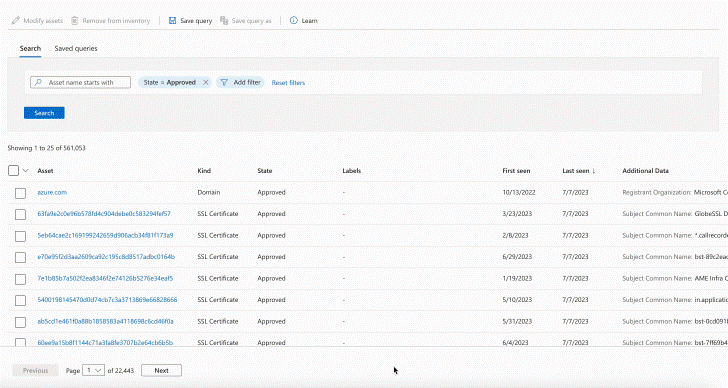Sort by the First seen column header
The height and width of the screenshot is (388, 728).
[516, 171]
